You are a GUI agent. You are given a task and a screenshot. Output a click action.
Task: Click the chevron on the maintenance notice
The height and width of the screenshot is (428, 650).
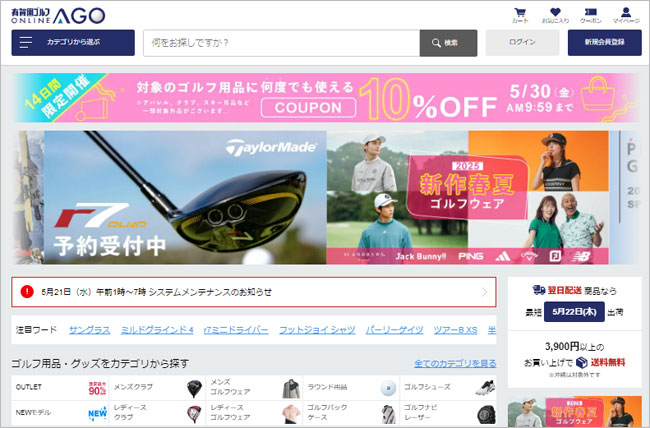[485, 292]
